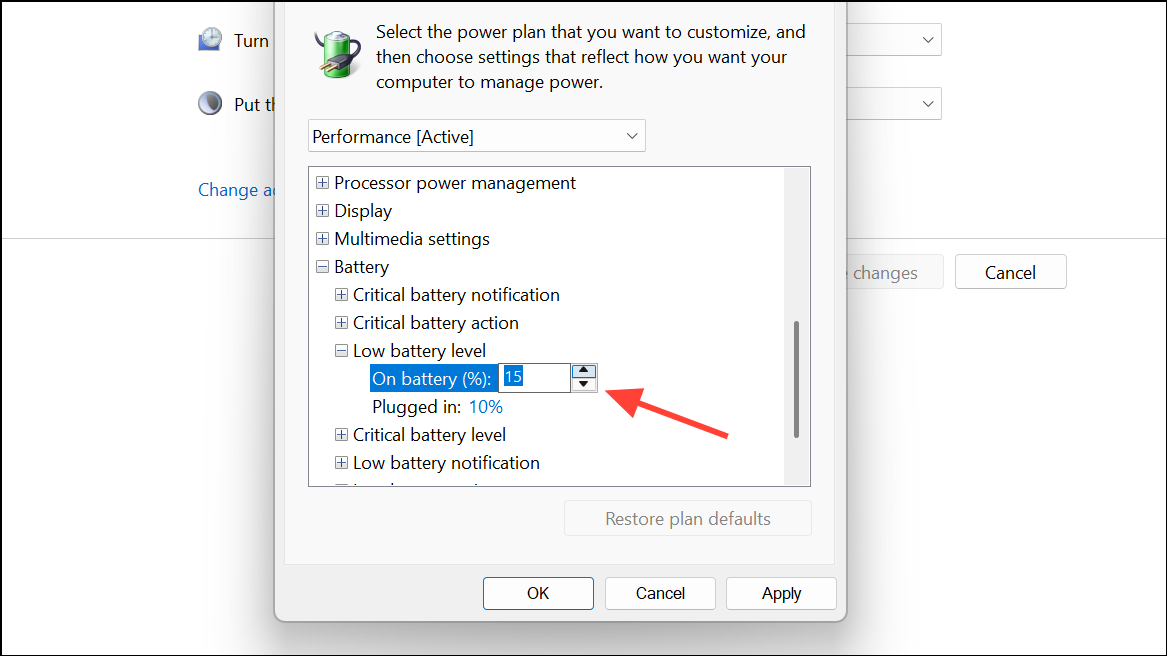
Task: Select Low battery notification tree item
Action: click(447, 463)
